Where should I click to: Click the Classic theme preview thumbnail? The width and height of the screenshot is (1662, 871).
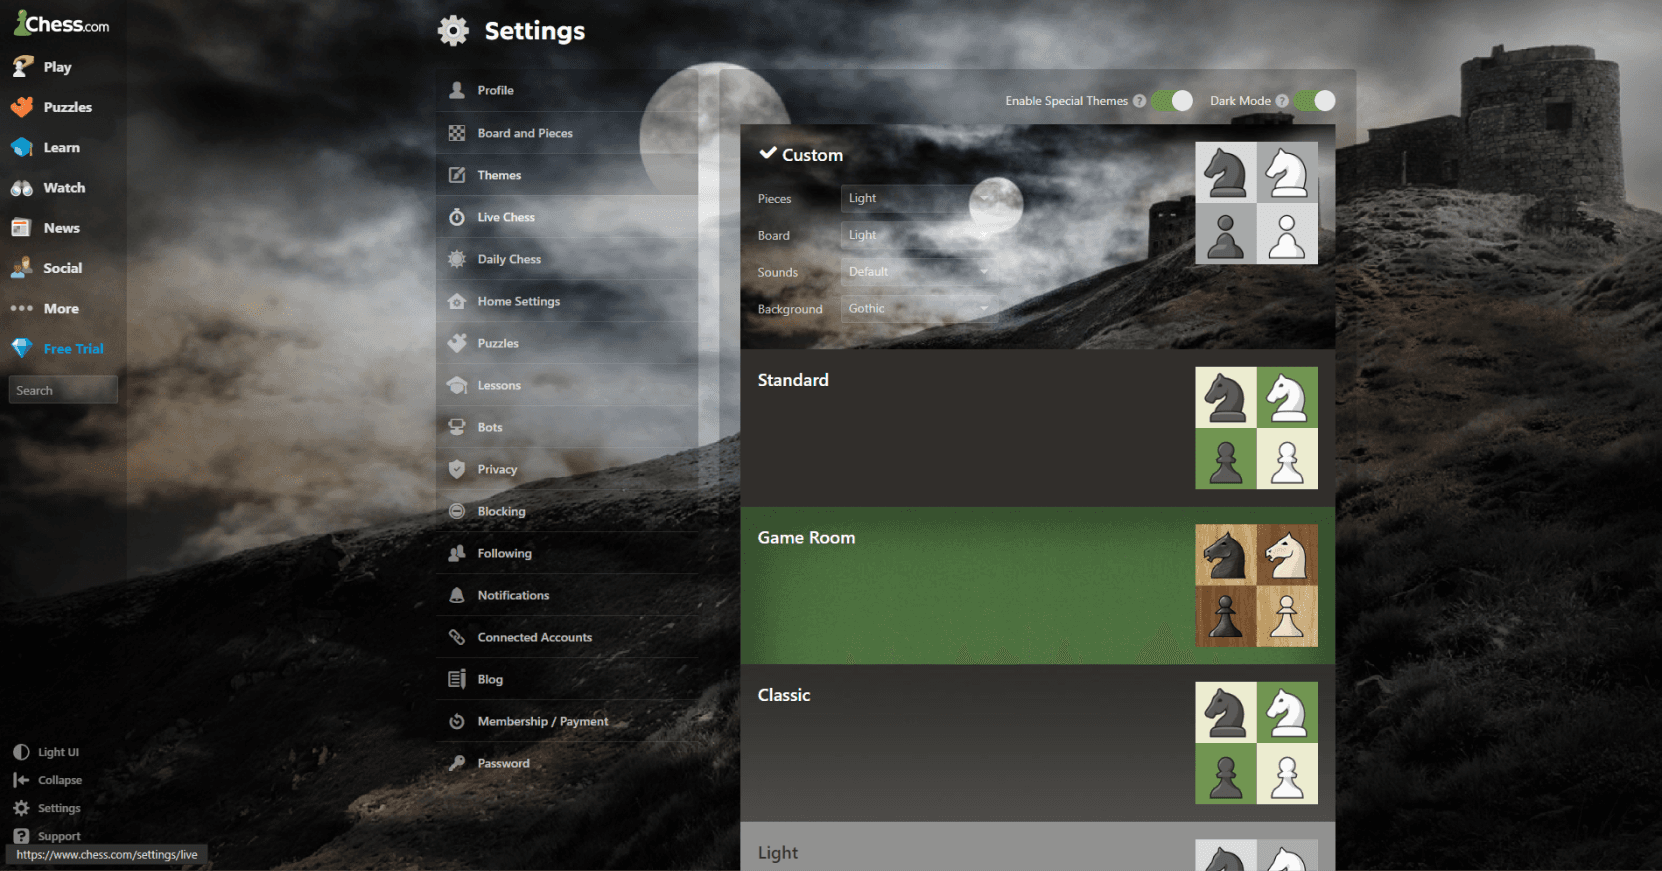click(x=1256, y=743)
